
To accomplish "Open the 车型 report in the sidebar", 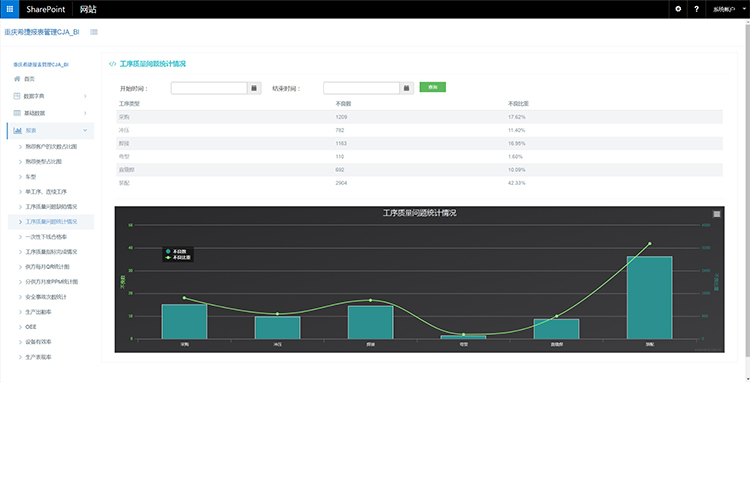I will point(30,176).
